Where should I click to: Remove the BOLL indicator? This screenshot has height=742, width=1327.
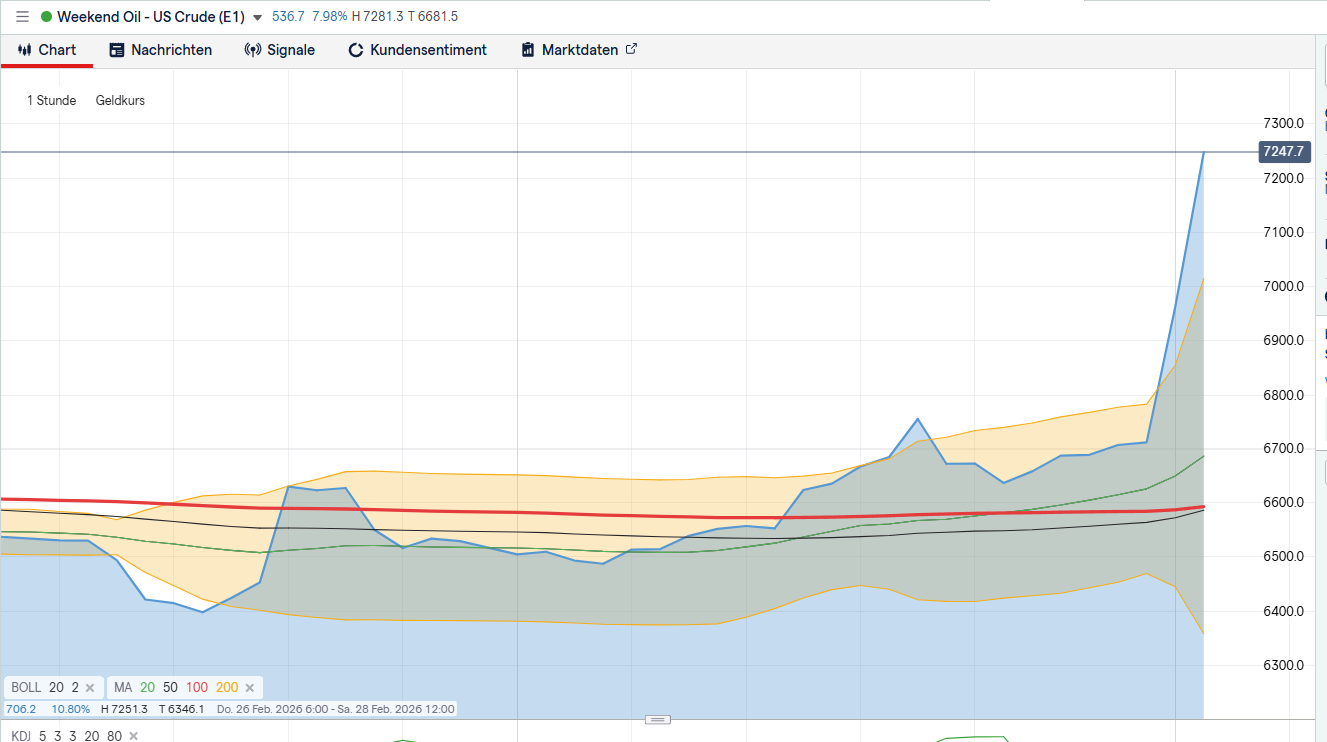click(90, 688)
